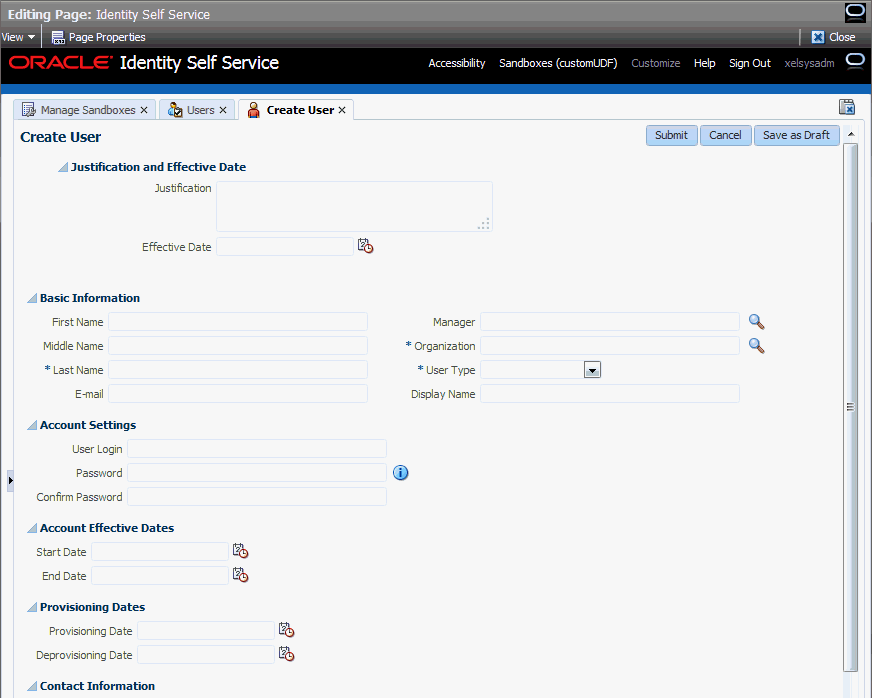
Task: Collapse Justification and Effective Date section
Action: click(63, 167)
